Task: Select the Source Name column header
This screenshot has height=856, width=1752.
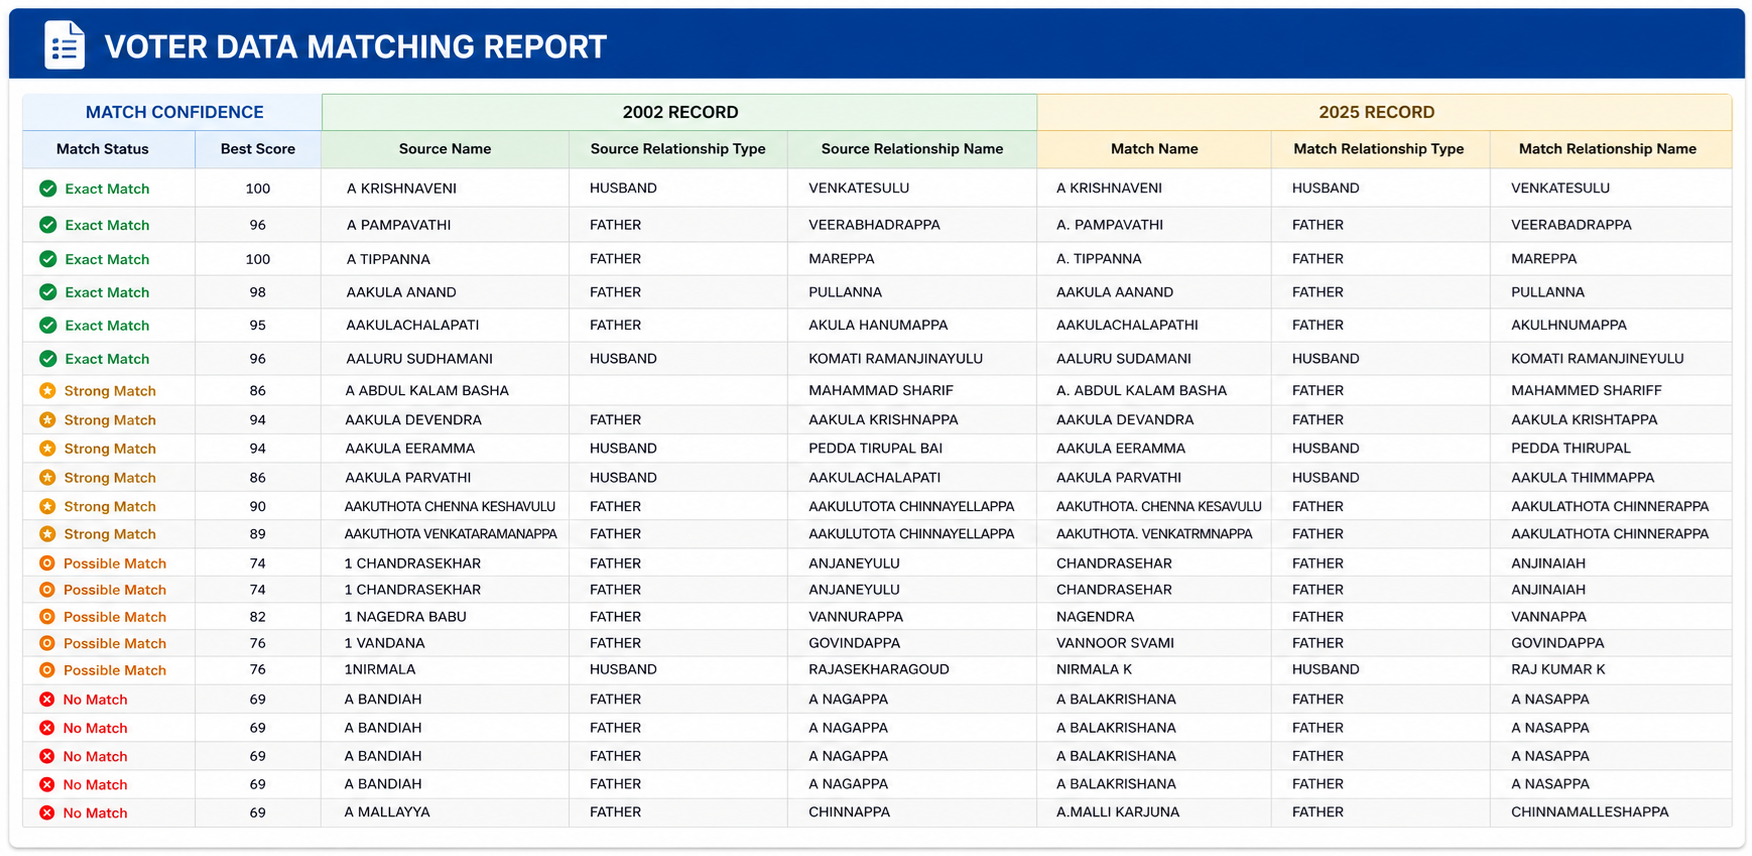Action: pos(445,149)
